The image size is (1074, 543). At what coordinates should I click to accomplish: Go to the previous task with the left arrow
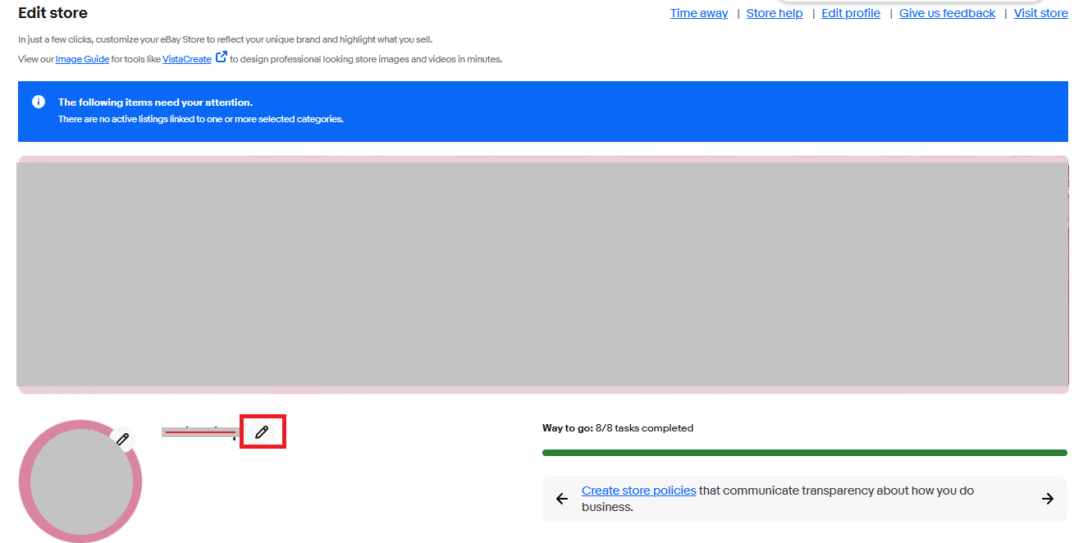(562, 498)
